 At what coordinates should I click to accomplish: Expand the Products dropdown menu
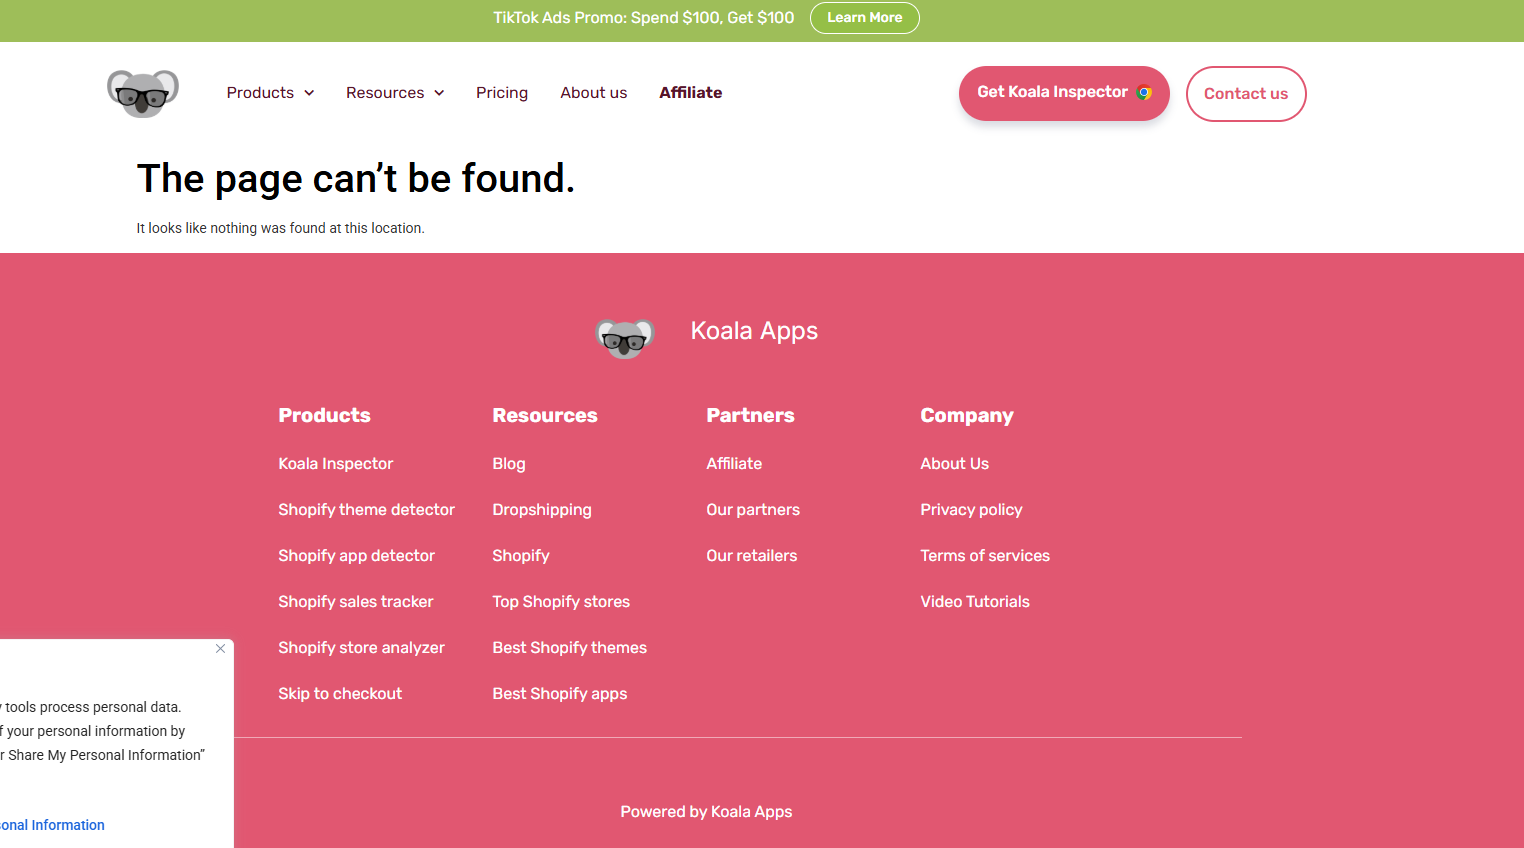pos(270,93)
